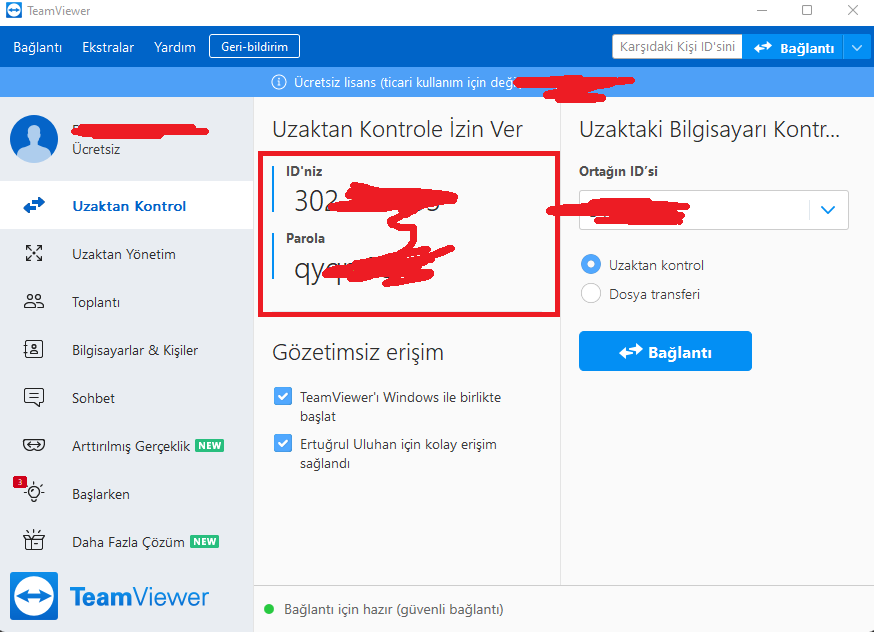
Task: Click the user profile avatar icon
Action: (34, 139)
